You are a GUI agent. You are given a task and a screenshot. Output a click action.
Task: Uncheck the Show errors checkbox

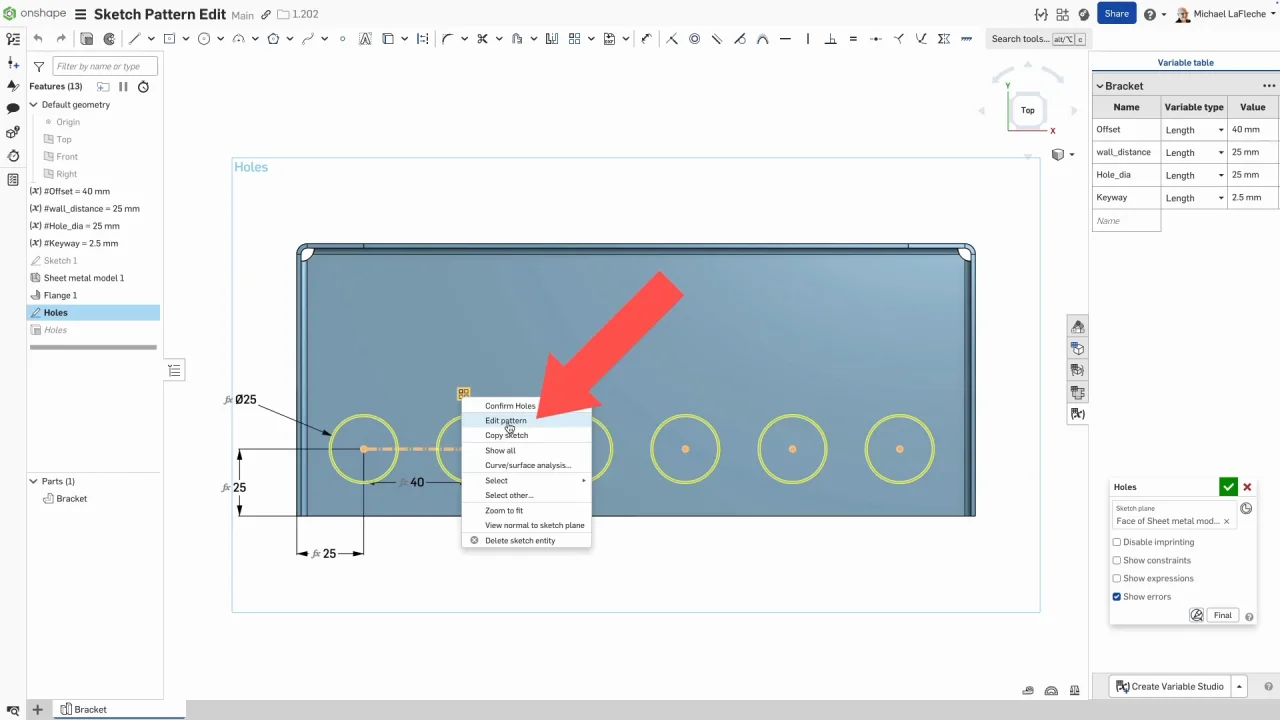coord(1117,597)
